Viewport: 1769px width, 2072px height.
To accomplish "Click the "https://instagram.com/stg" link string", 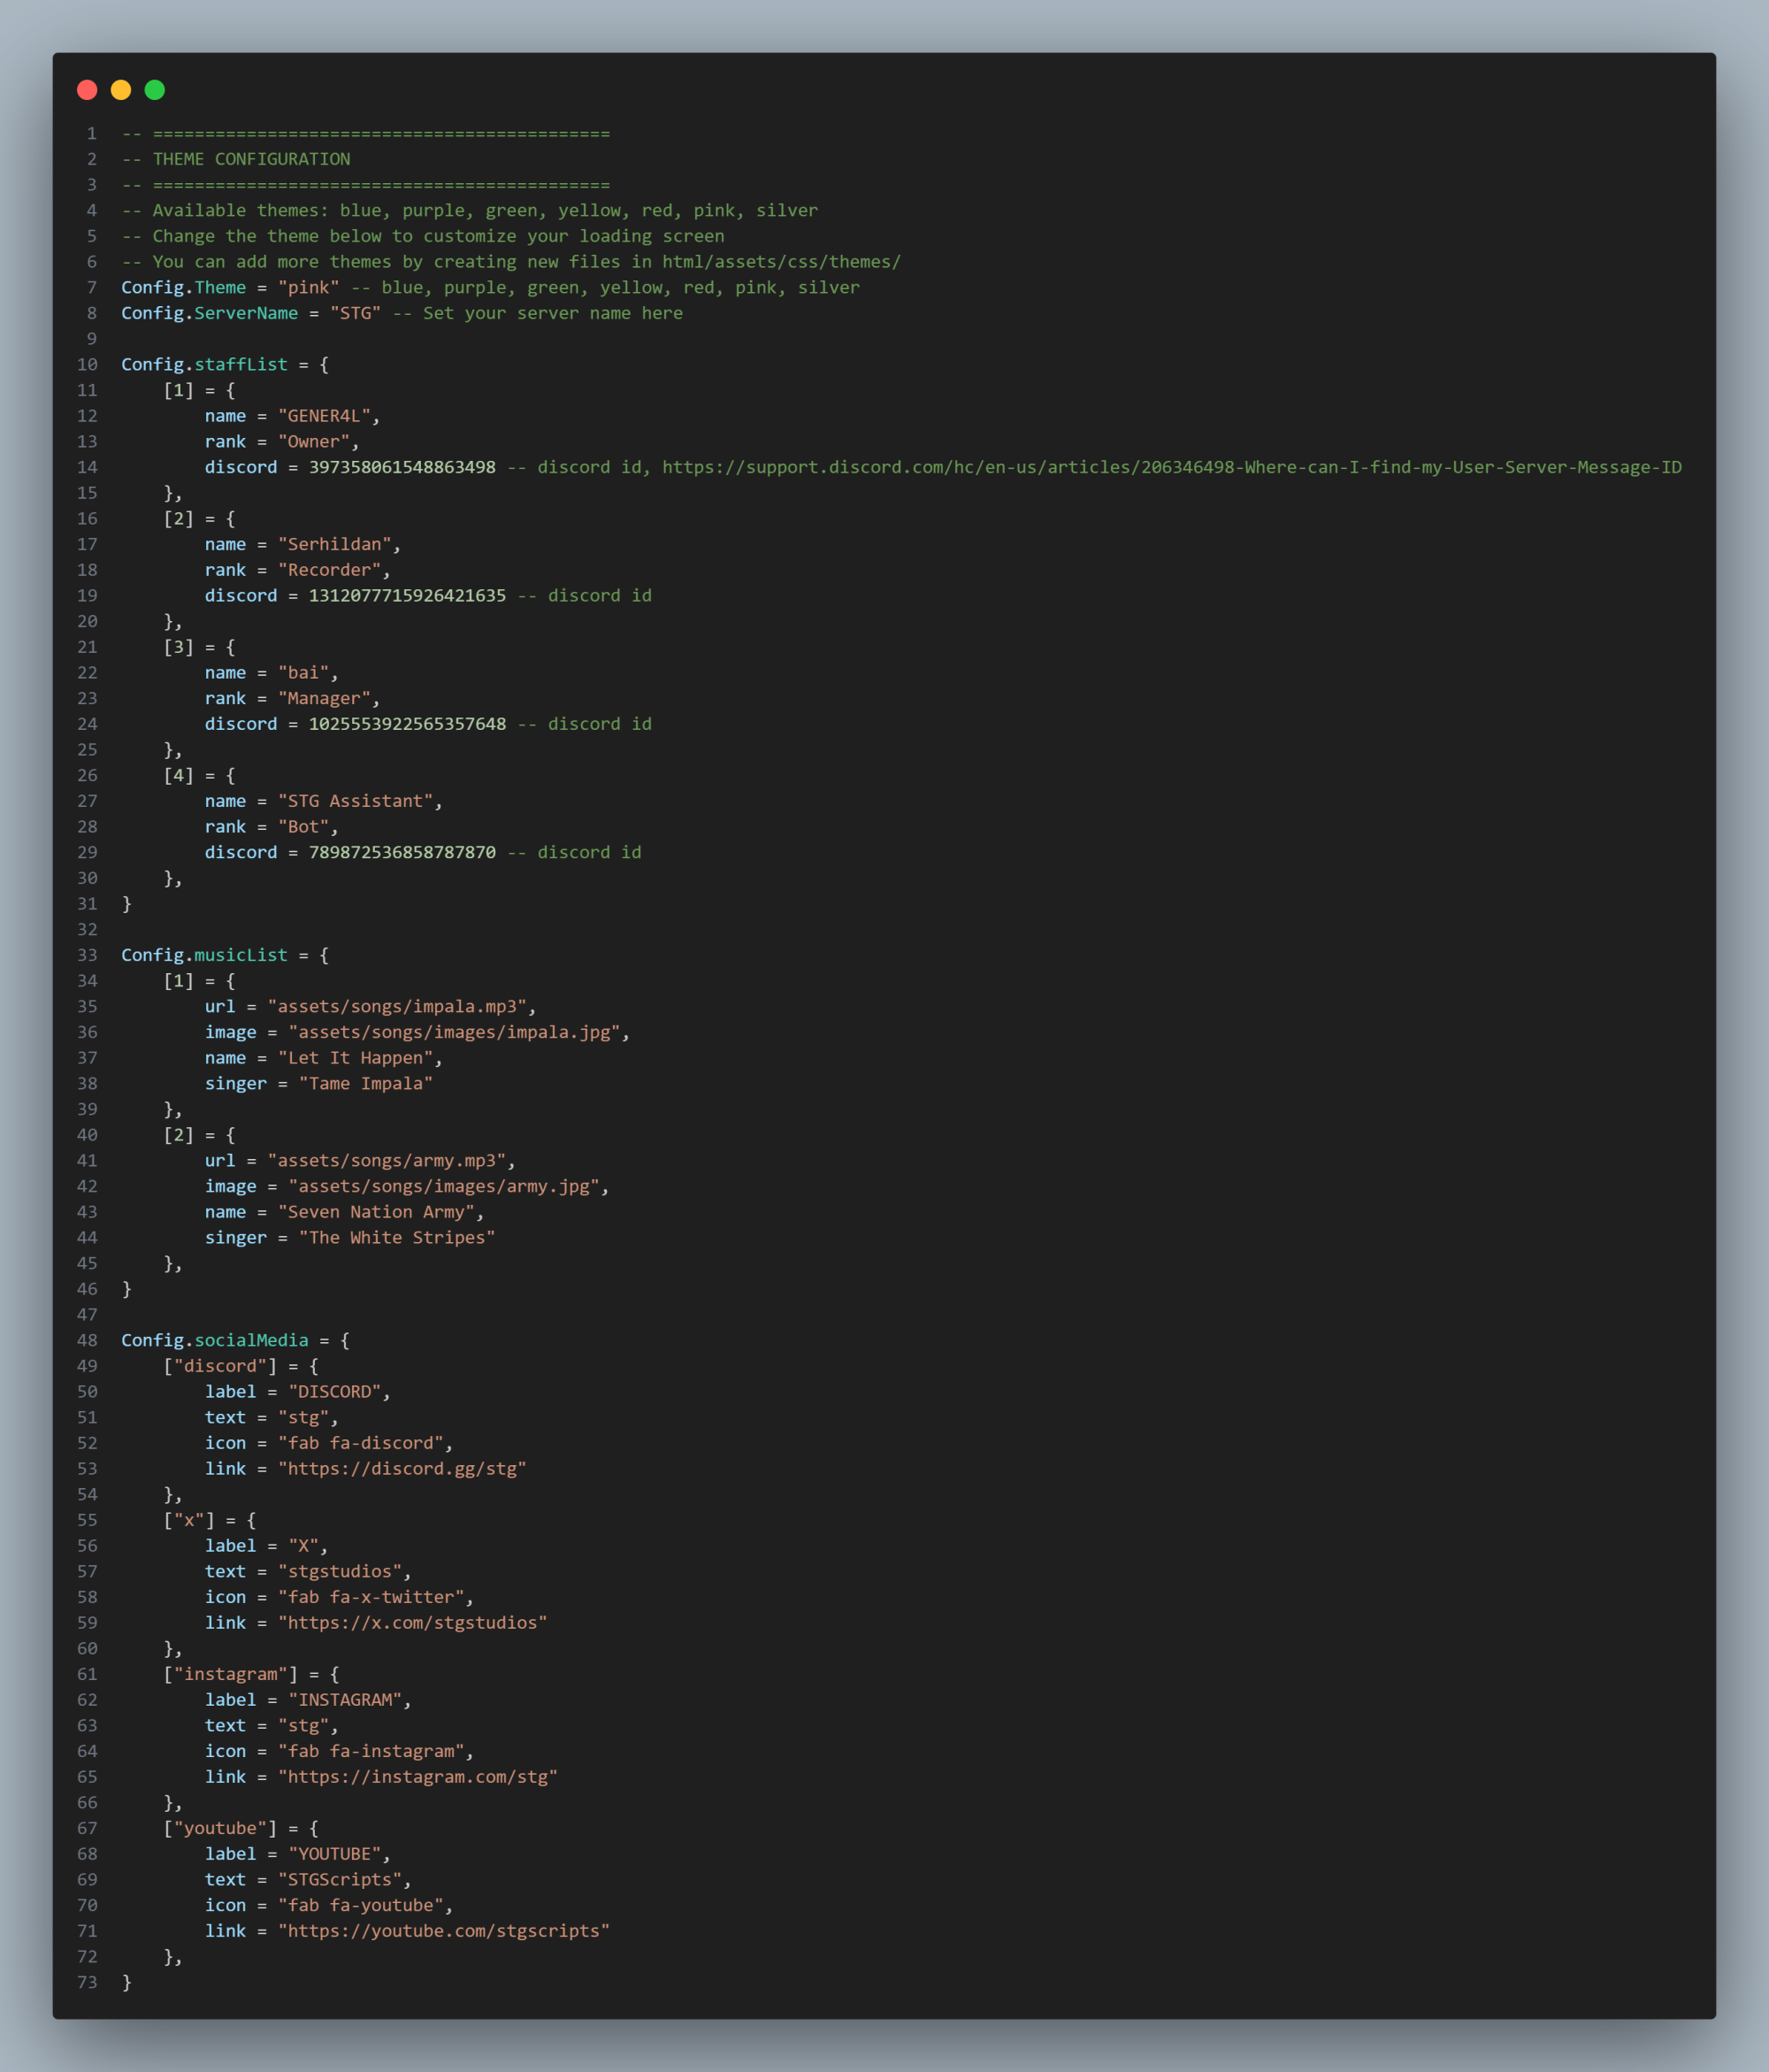I will pos(417,1776).
